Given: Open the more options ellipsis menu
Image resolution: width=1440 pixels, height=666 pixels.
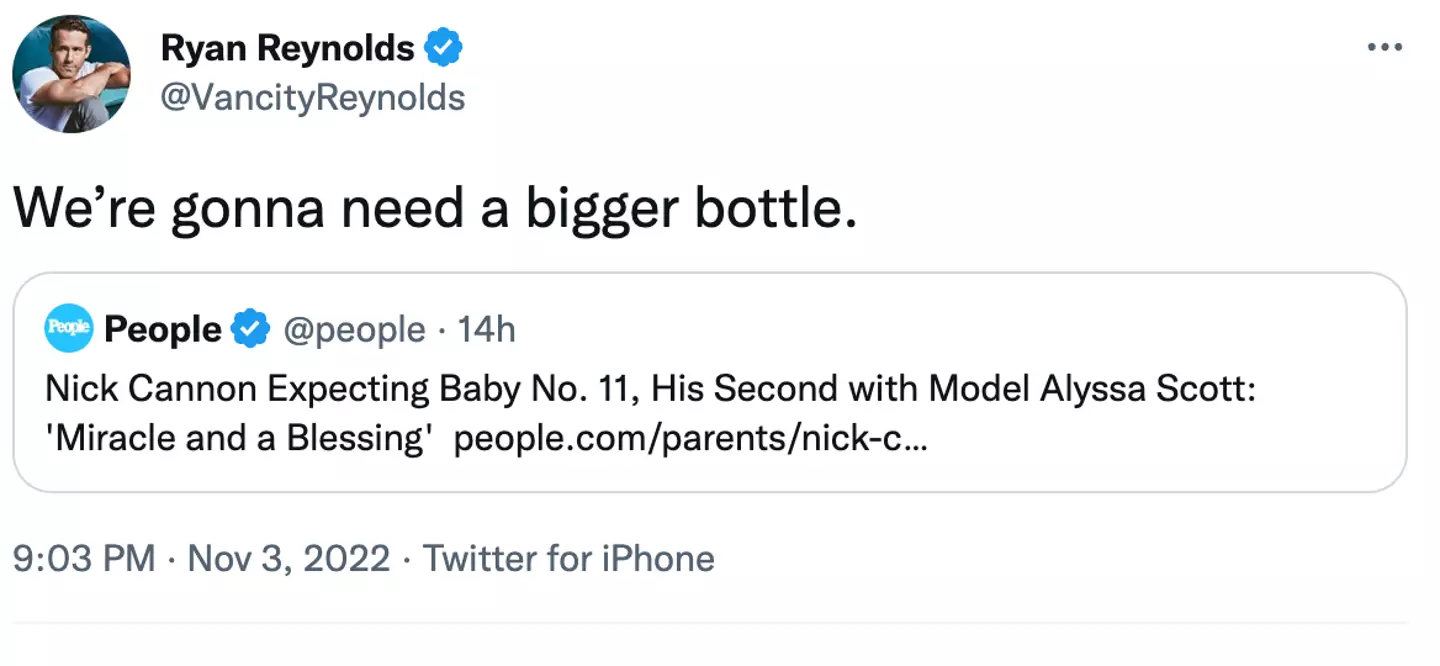Looking at the screenshot, I should tap(1384, 48).
